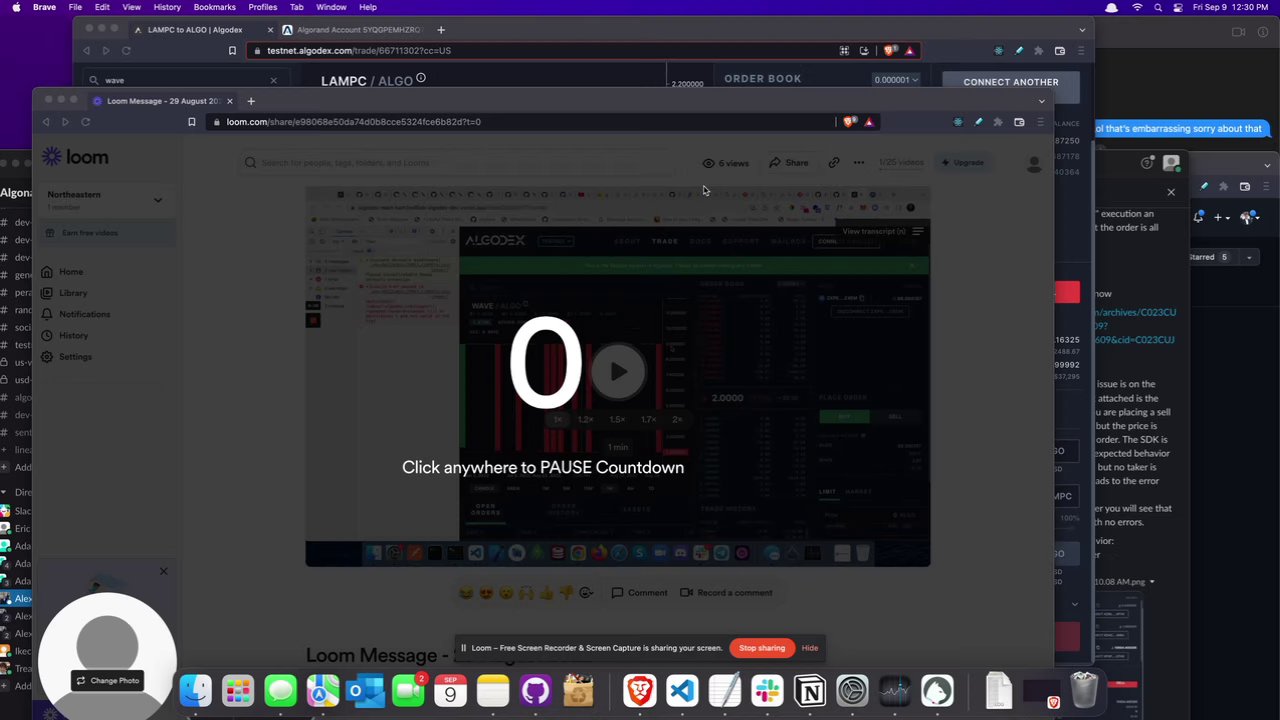
Task: Click the pause icon on the sharing bar
Action: [x=463, y=648]
